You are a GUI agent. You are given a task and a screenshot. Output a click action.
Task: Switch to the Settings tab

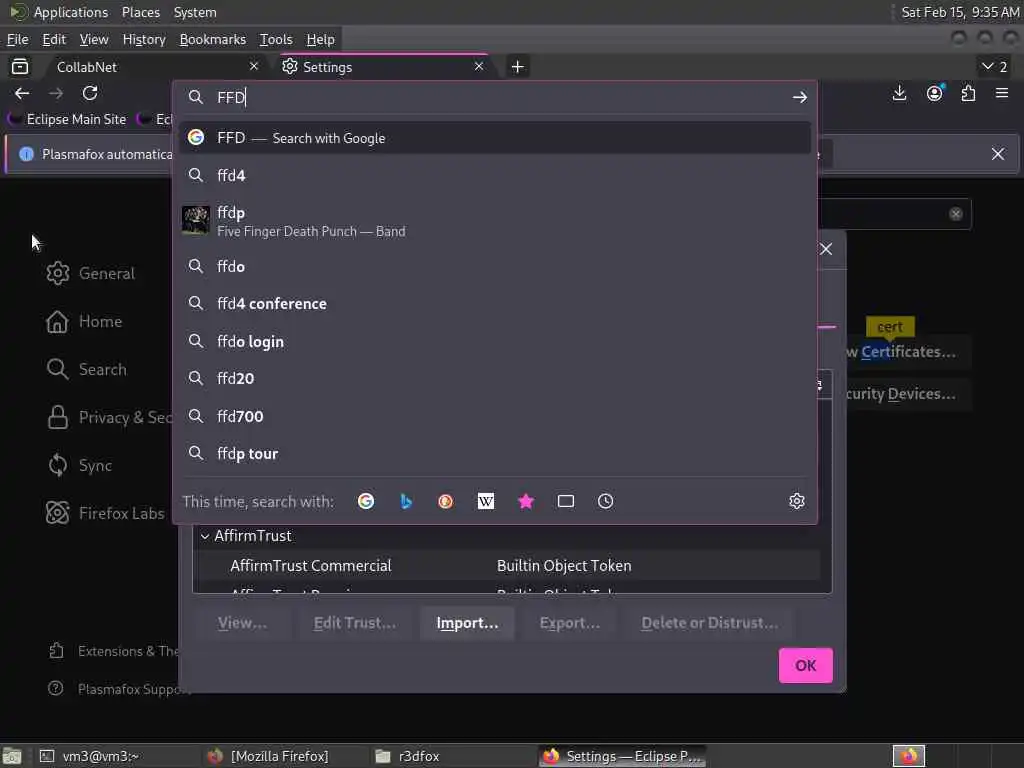[383, 67]
